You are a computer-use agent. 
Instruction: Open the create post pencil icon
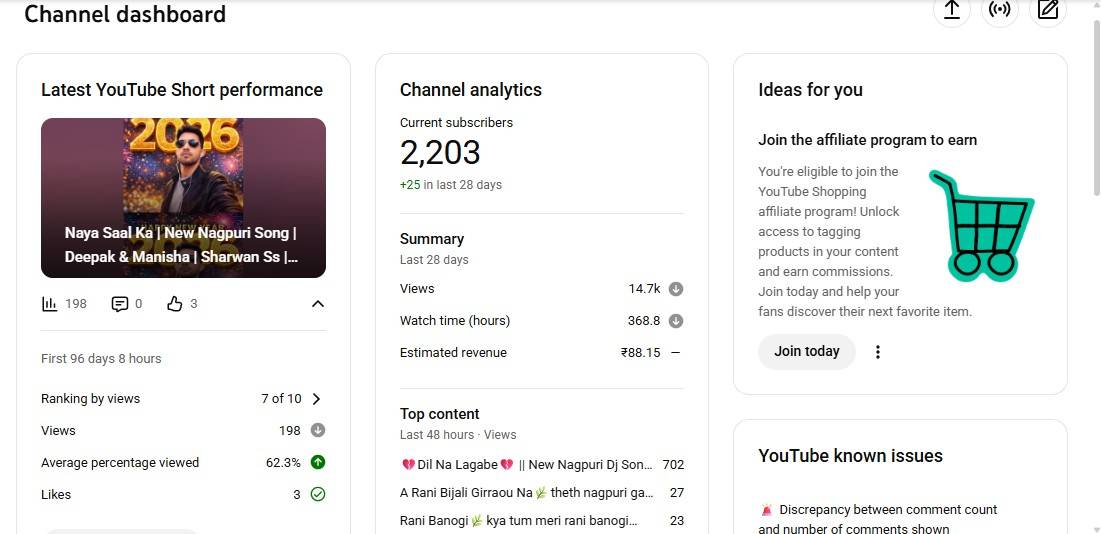(x=1047, y=10)
